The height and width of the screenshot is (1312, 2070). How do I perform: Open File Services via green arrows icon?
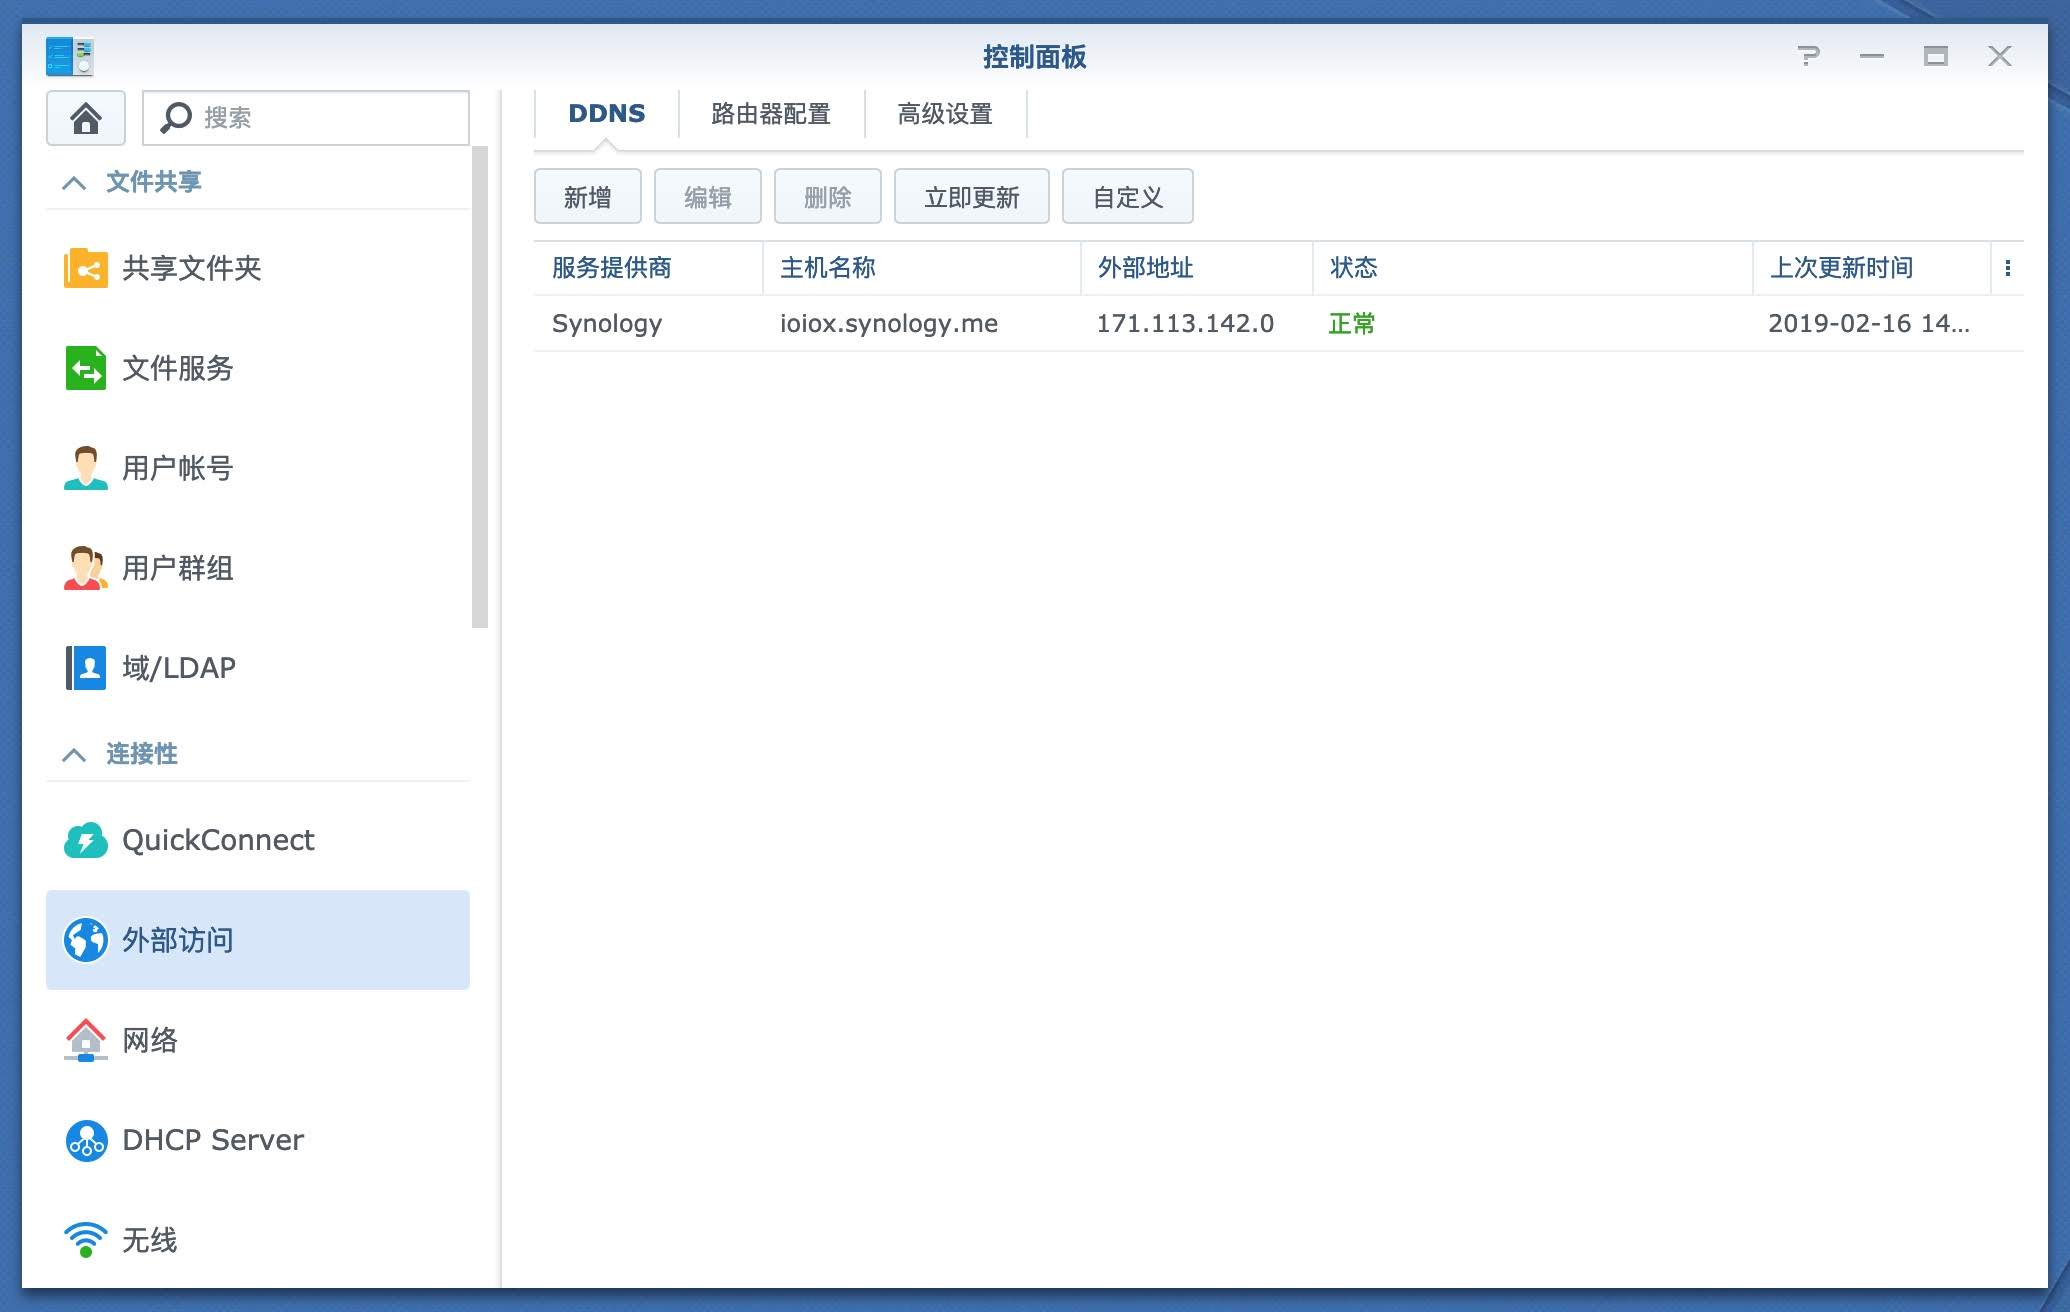86,368
